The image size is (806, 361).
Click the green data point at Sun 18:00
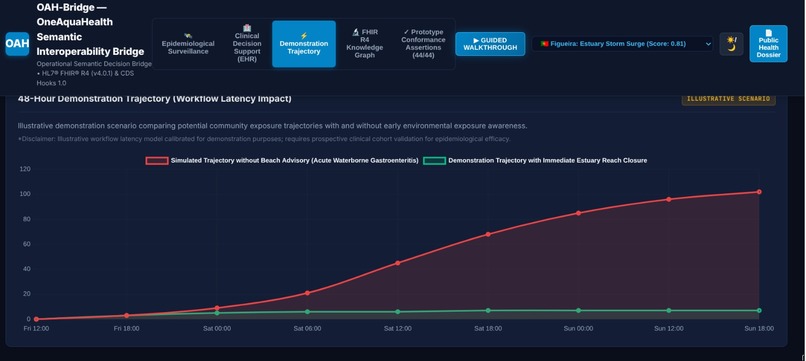click(x=759, y=311)
